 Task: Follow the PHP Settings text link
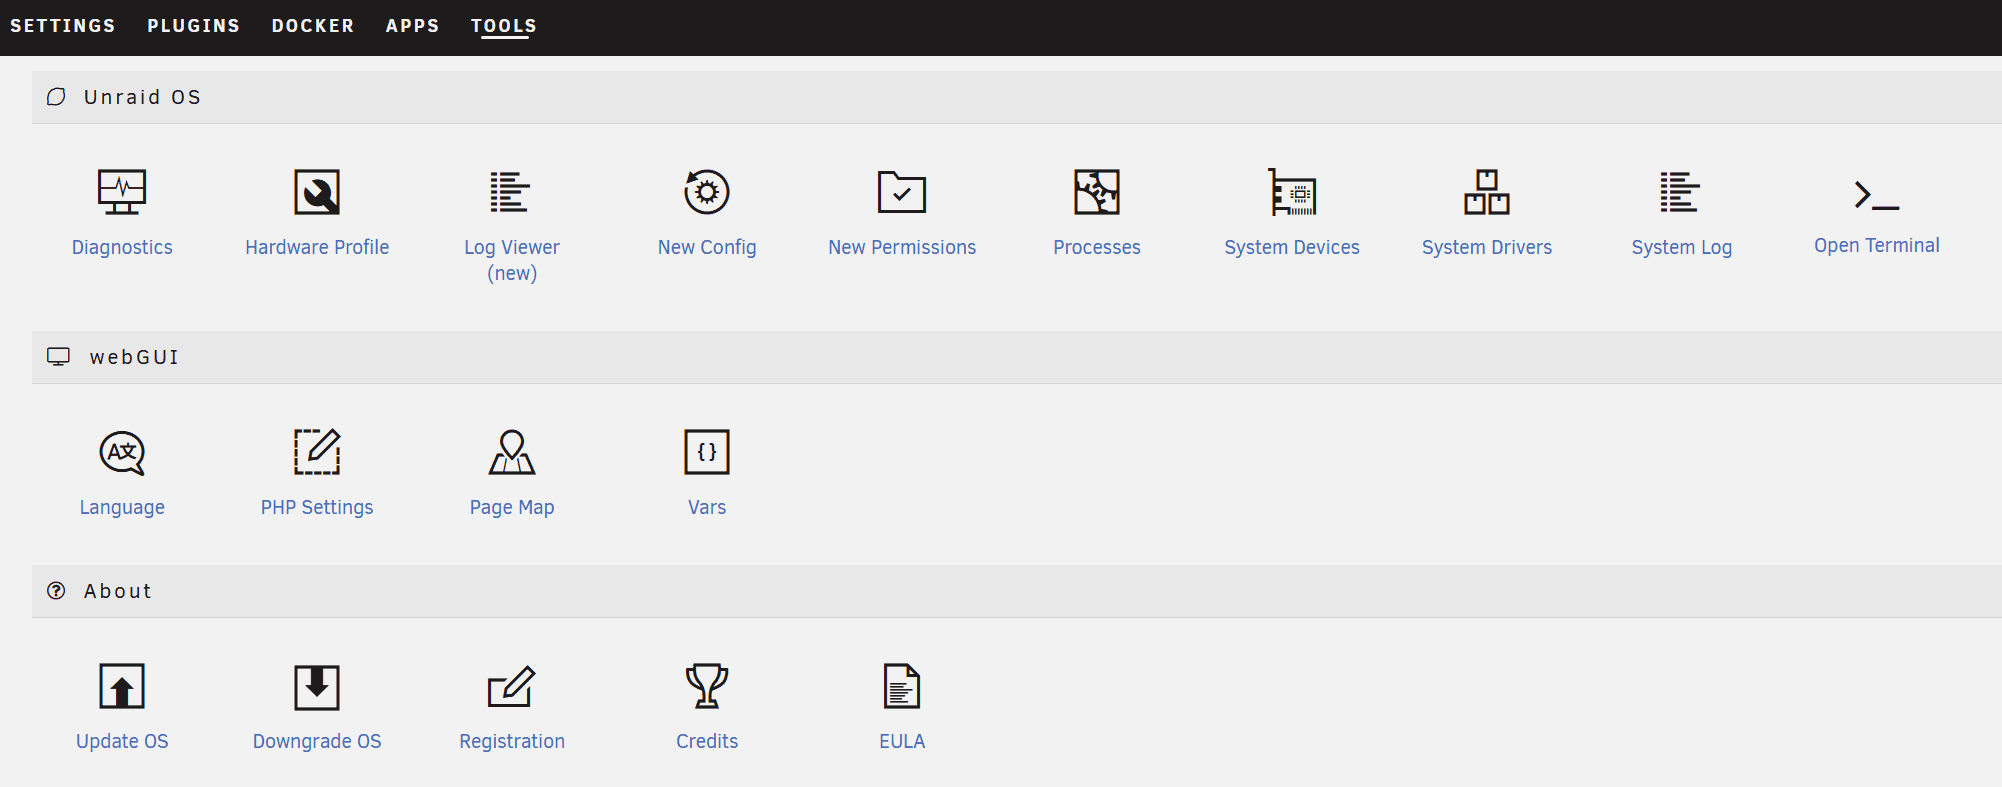click(x=317, y=507)
